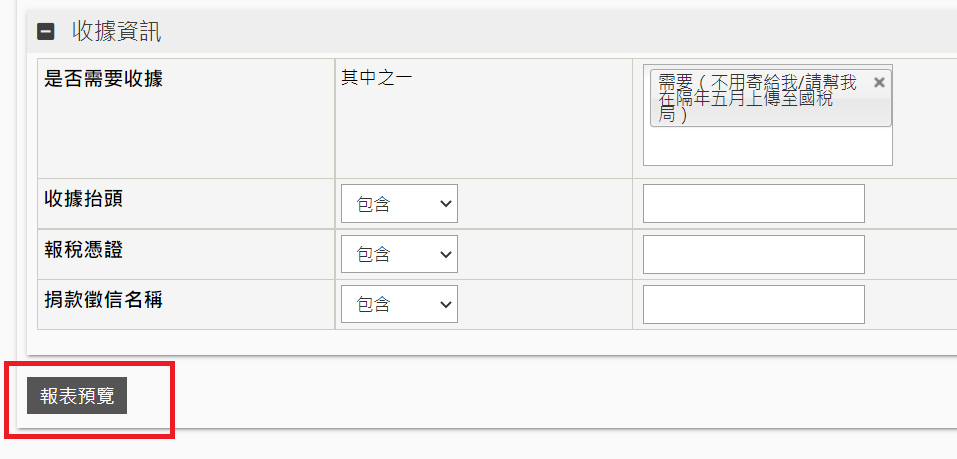Focus the 捐款徵信名稱 value text field
957x459 pixels.
click(x=754, y=304)
